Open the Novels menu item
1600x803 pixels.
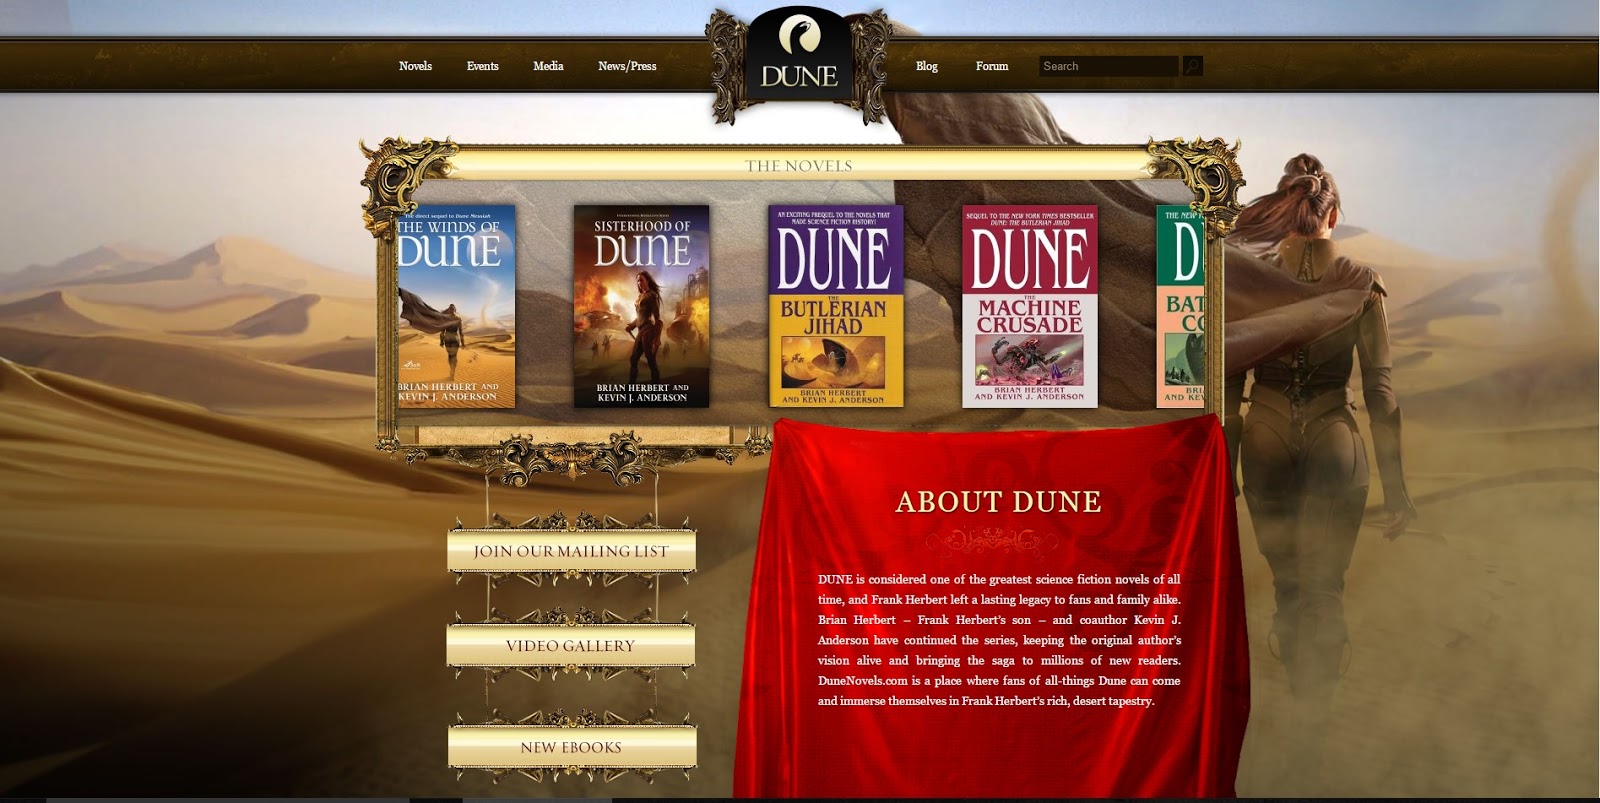click(415, 66)
